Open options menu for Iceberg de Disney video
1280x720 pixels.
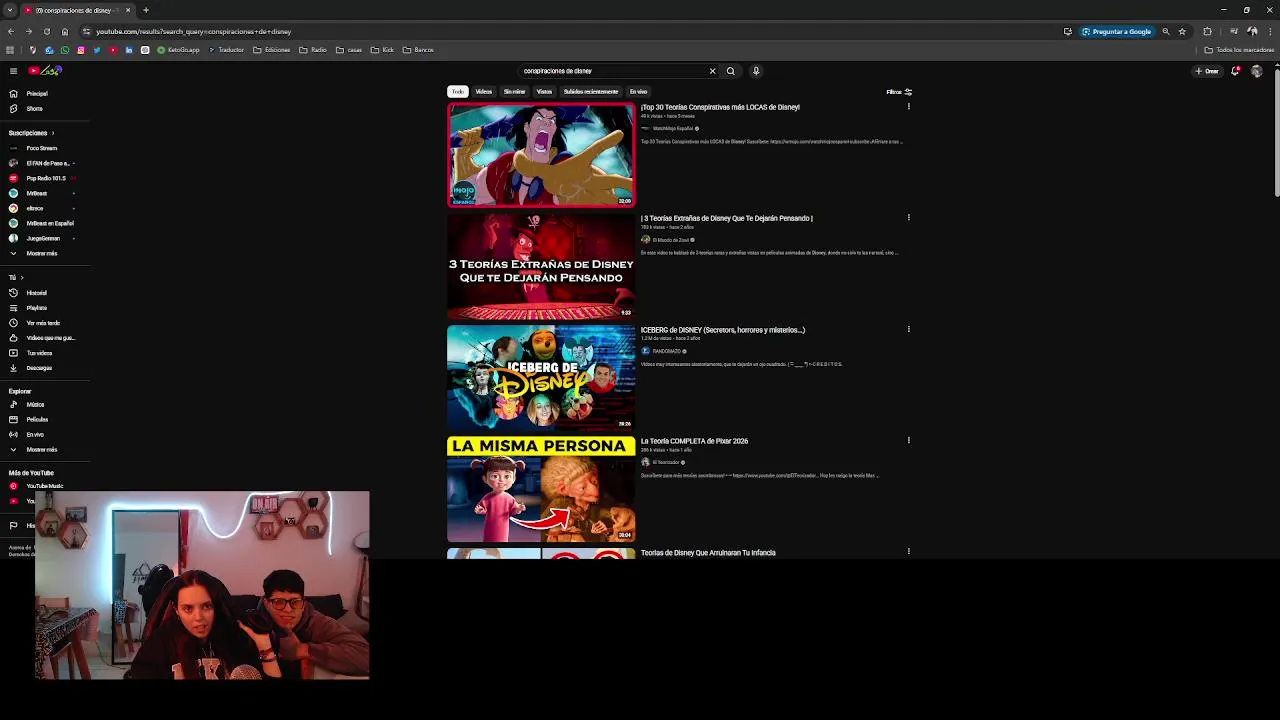(x=908, y=329)
